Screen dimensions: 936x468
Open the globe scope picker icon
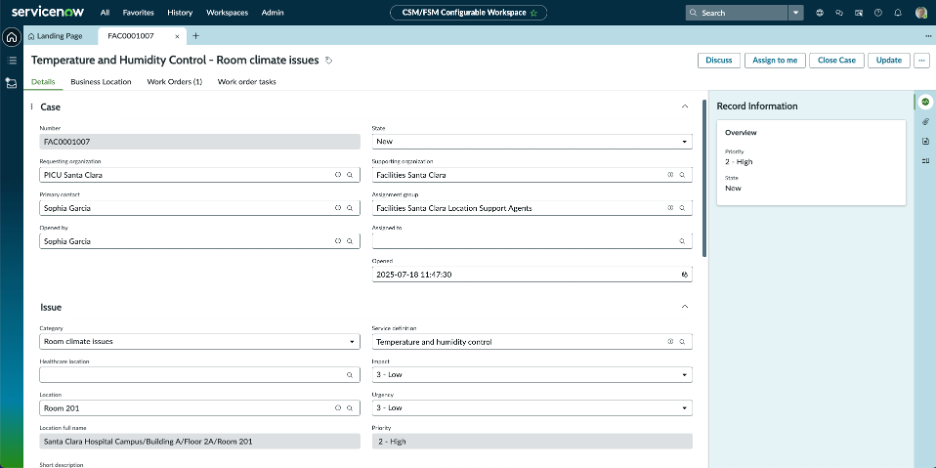click(x=820, y=13)
